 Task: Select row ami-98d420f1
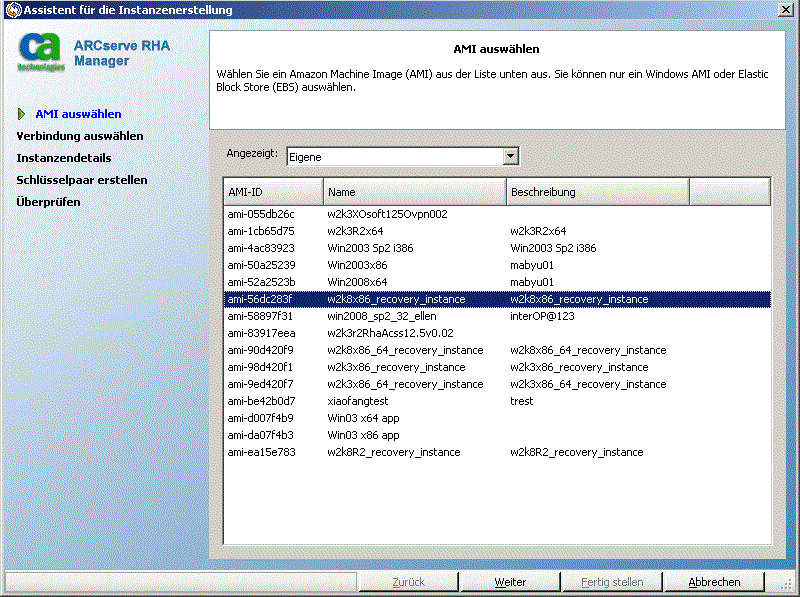click(497, 367)
